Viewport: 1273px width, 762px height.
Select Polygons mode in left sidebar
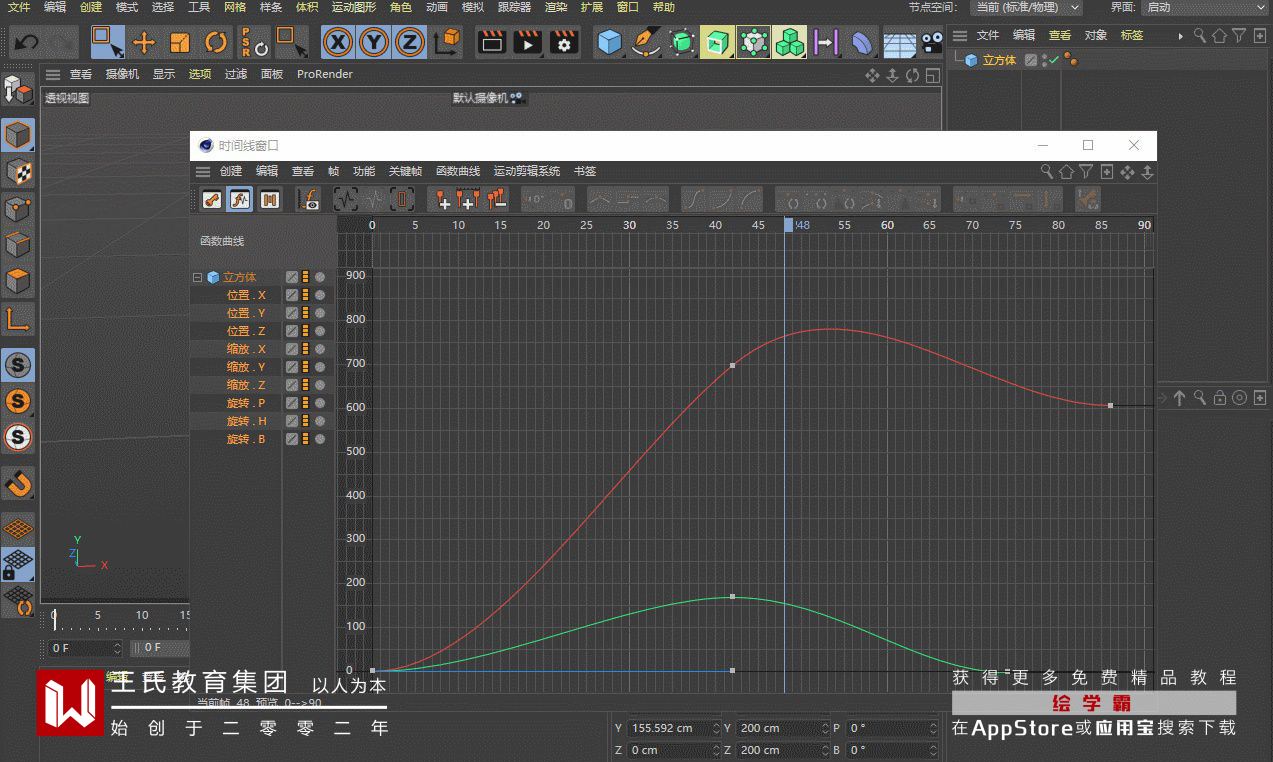coord(18,281)
